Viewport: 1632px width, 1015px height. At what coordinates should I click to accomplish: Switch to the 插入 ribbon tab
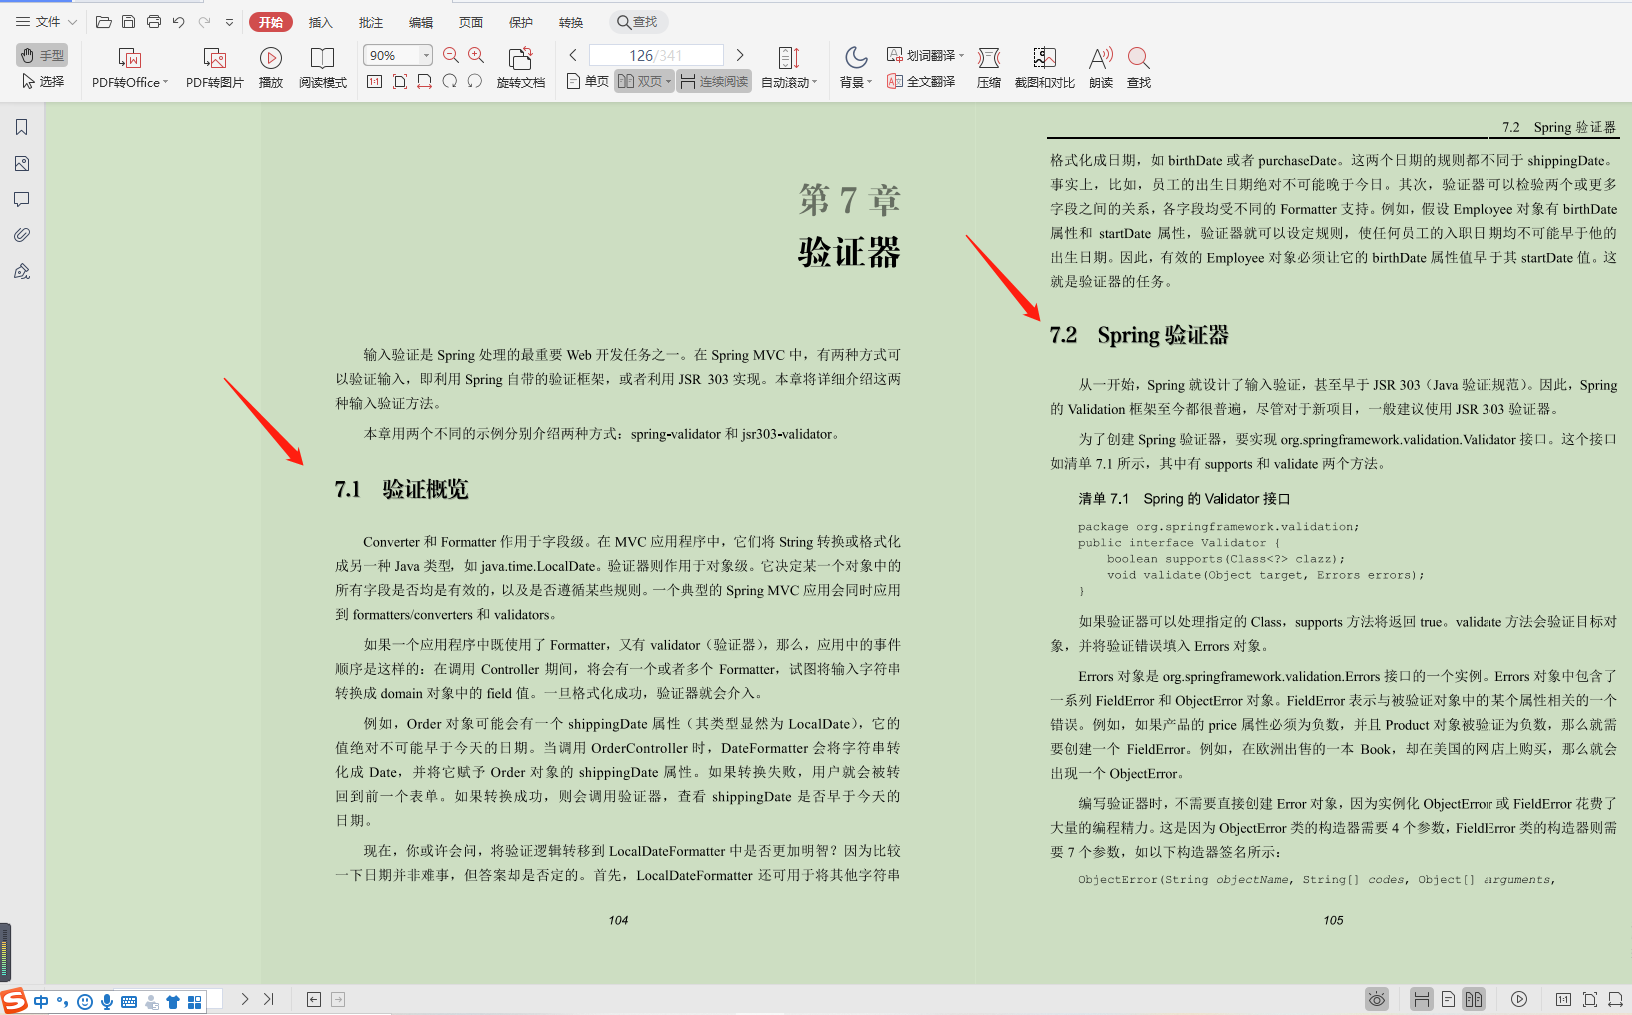click(320, 22)
